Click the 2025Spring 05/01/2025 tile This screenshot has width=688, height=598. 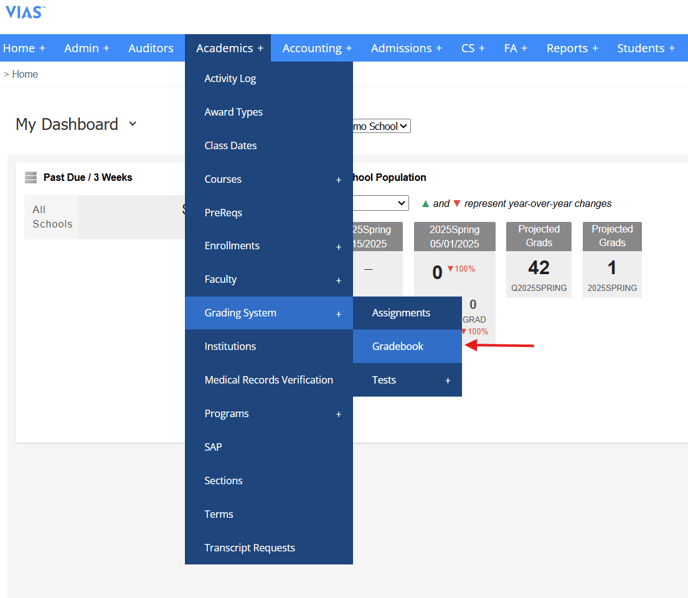point(455,260)
